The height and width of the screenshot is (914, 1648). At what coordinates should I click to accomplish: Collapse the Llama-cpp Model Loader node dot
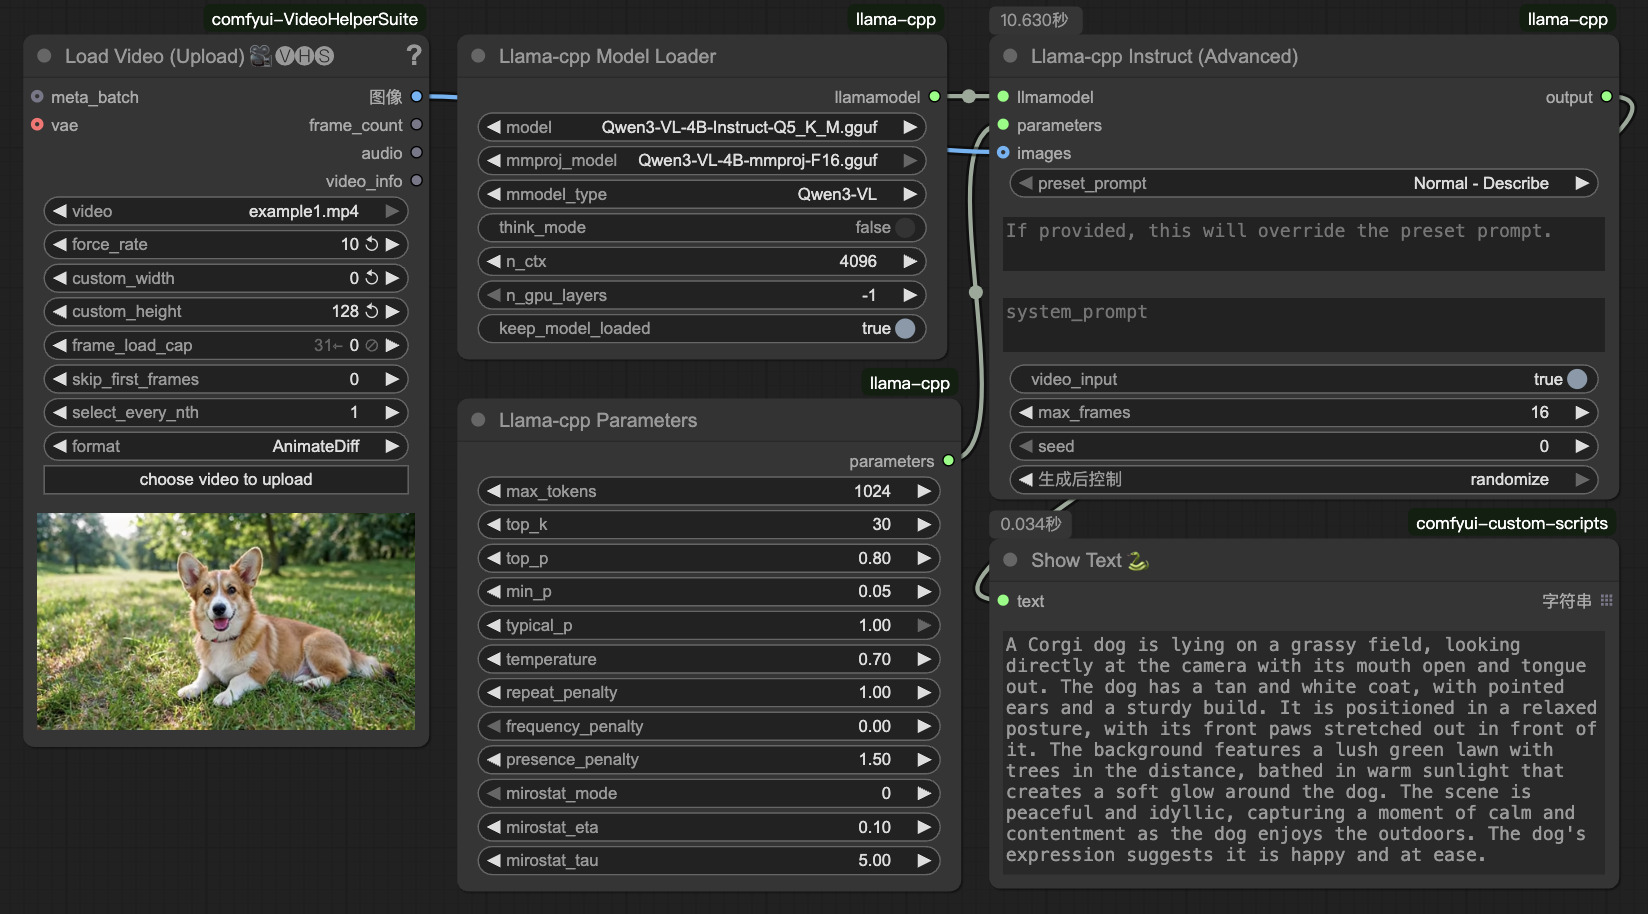(x=478, y=56)
